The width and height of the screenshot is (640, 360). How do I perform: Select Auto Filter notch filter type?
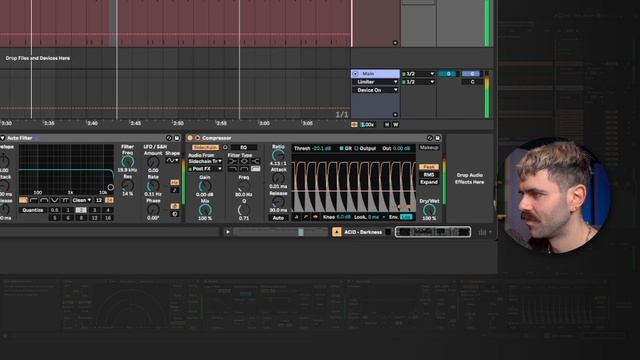click(x=55, y=200)
